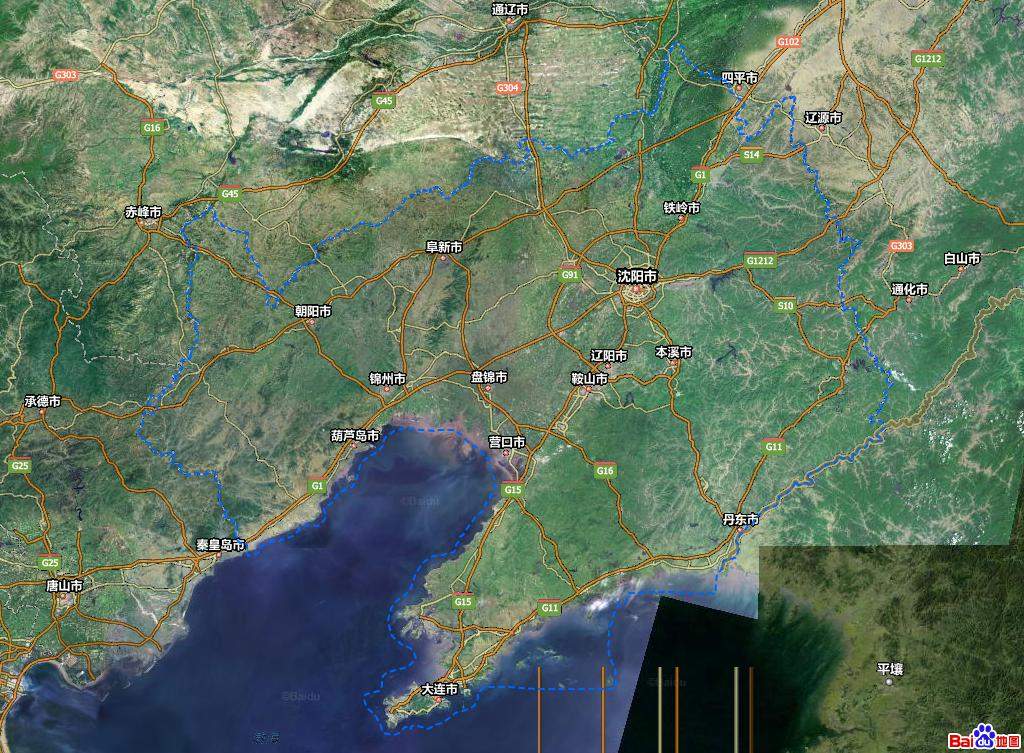Screen dimensions: 1024x753
Task: Select the 四平市 city label
Action: coord(739,78)
